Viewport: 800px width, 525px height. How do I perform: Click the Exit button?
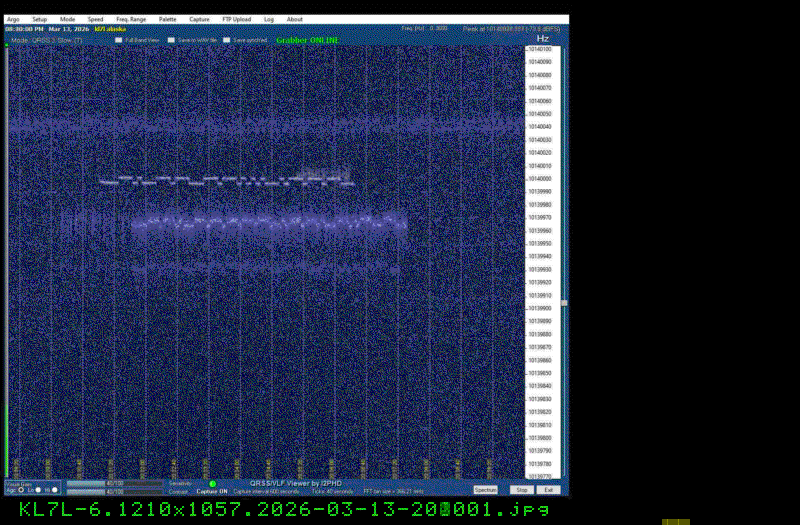point(548,490)
